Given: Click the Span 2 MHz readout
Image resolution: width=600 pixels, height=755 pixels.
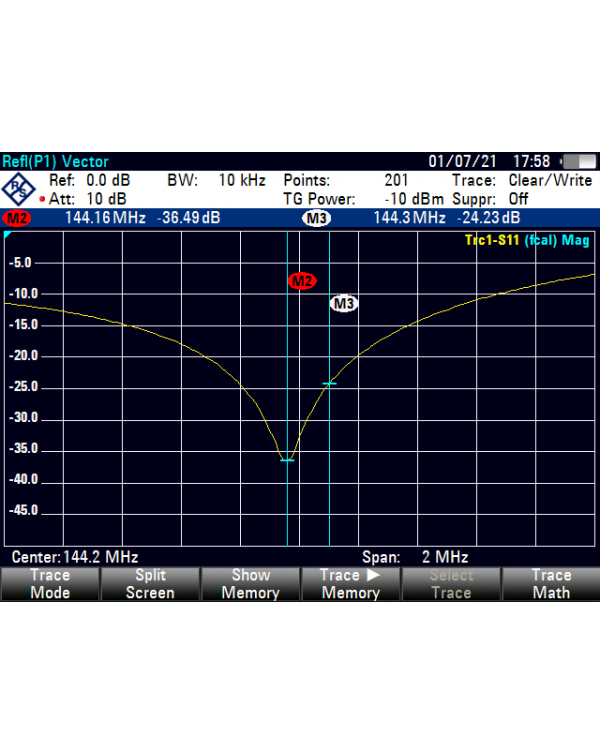Looking at the screenshot, I should pyautogui.click(x=415, y=557).
